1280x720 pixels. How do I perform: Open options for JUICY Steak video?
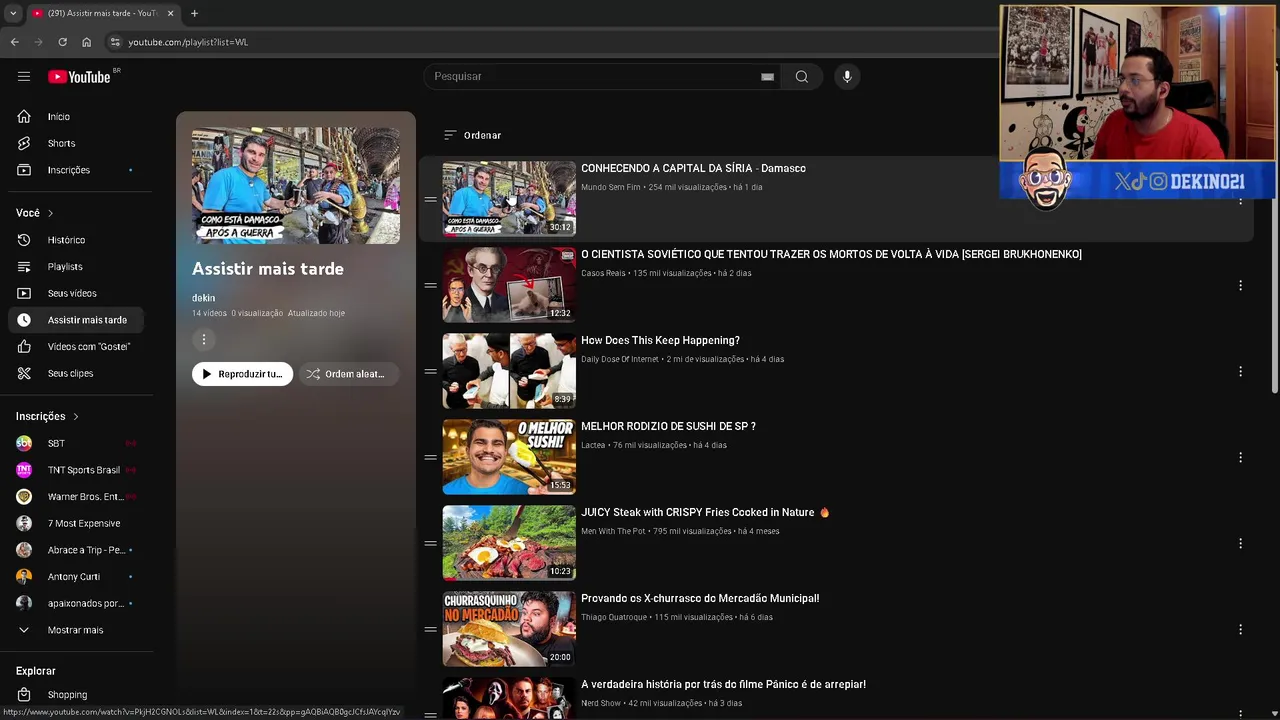[x=1240, y=544]
